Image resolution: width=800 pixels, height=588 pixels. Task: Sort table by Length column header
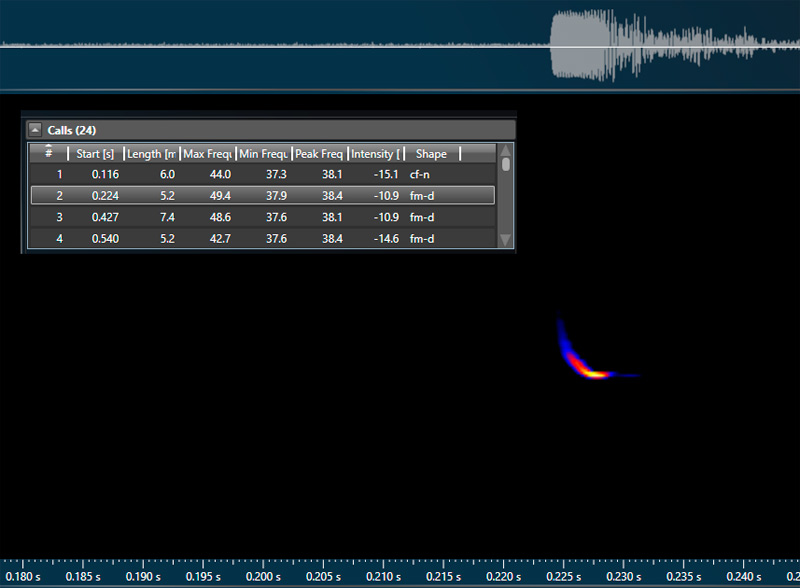pyautogui.click(x=152, y=154)
